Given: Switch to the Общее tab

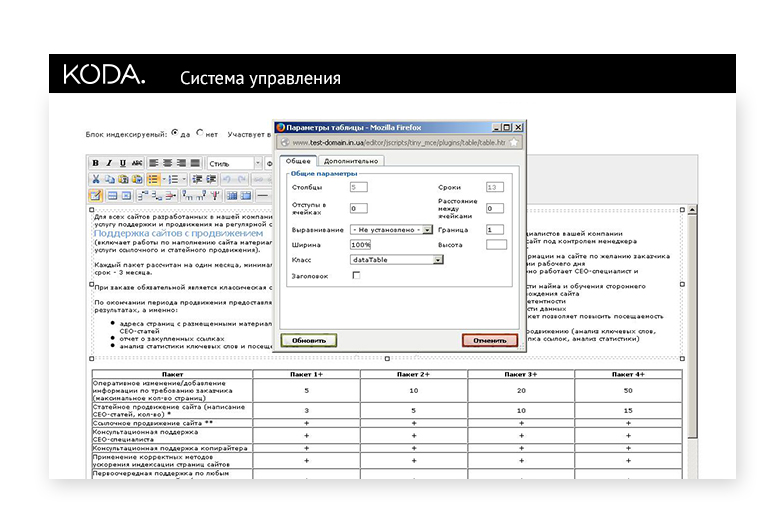Looking at the screenshot, I should coord(298,161).
